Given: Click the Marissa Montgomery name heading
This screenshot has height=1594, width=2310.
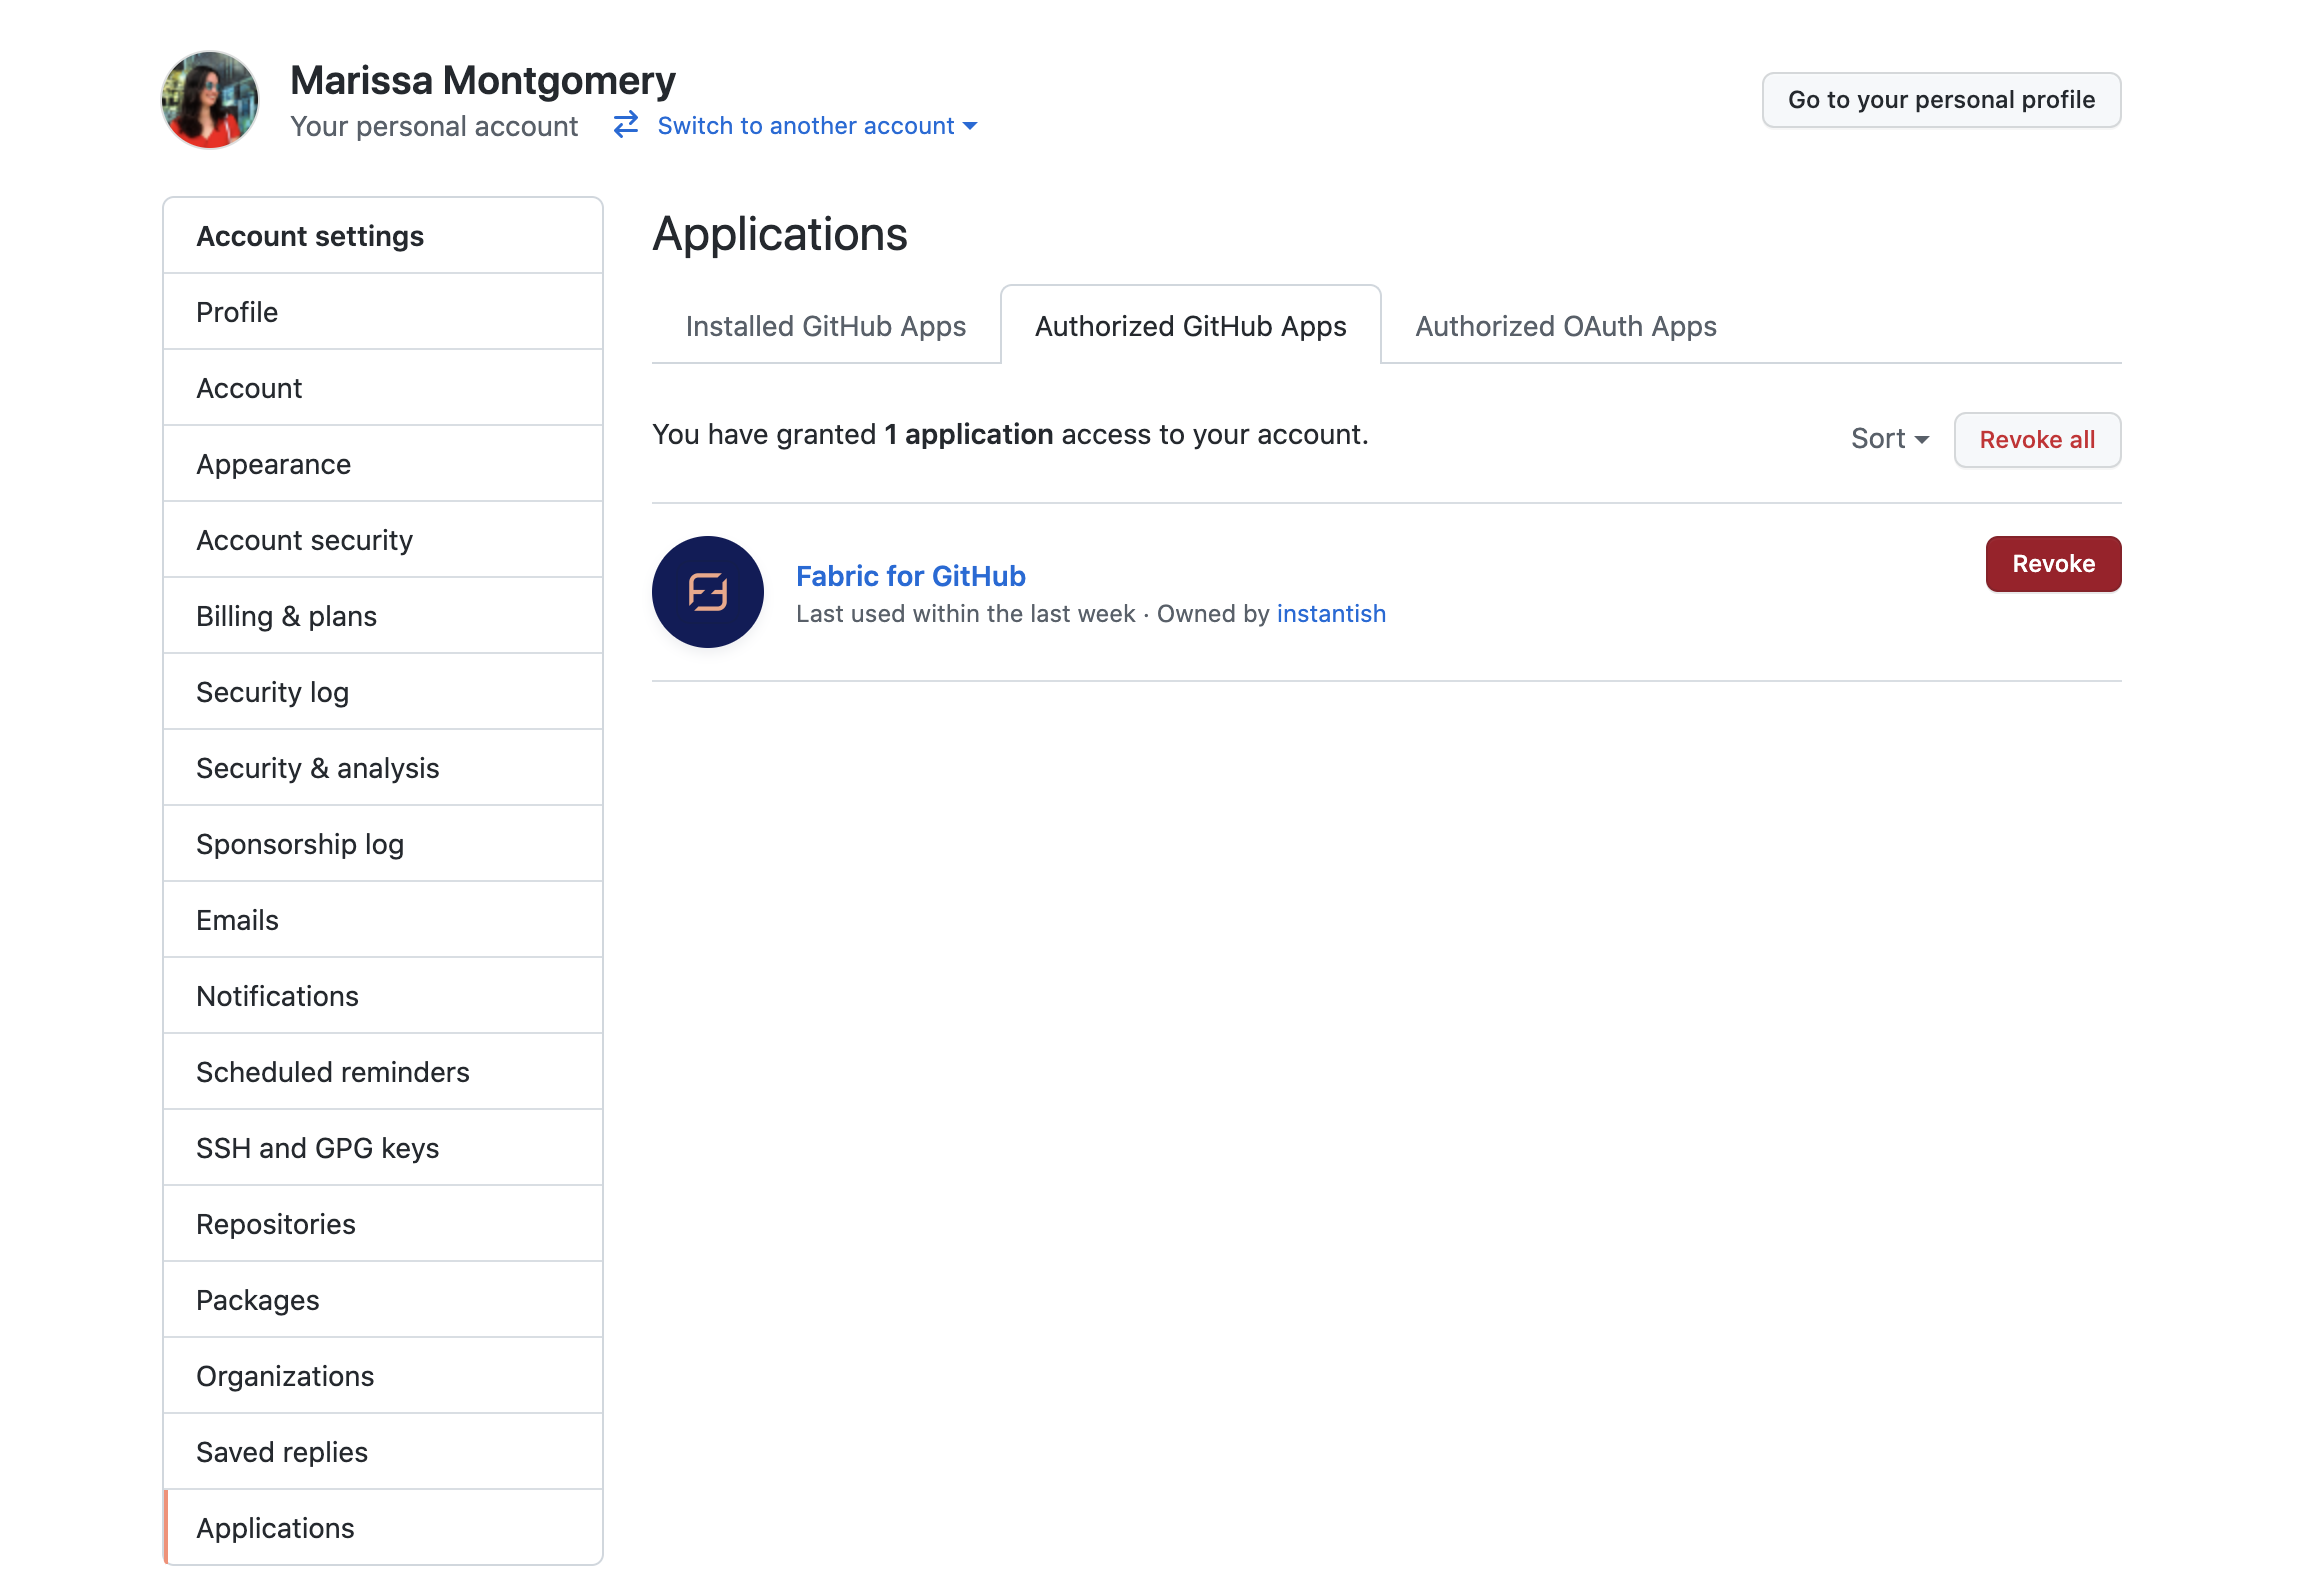Looking at the screenshot, I should (x=483, y=80).
